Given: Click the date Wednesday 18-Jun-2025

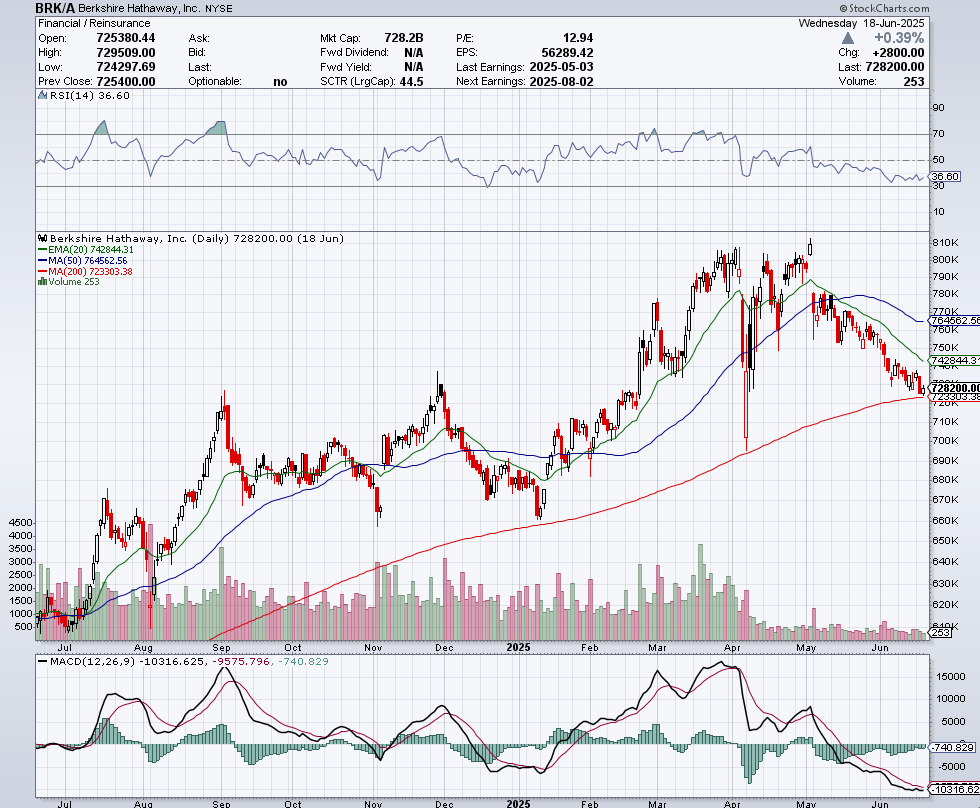Looking at the screenshot, I should (861, 23).
